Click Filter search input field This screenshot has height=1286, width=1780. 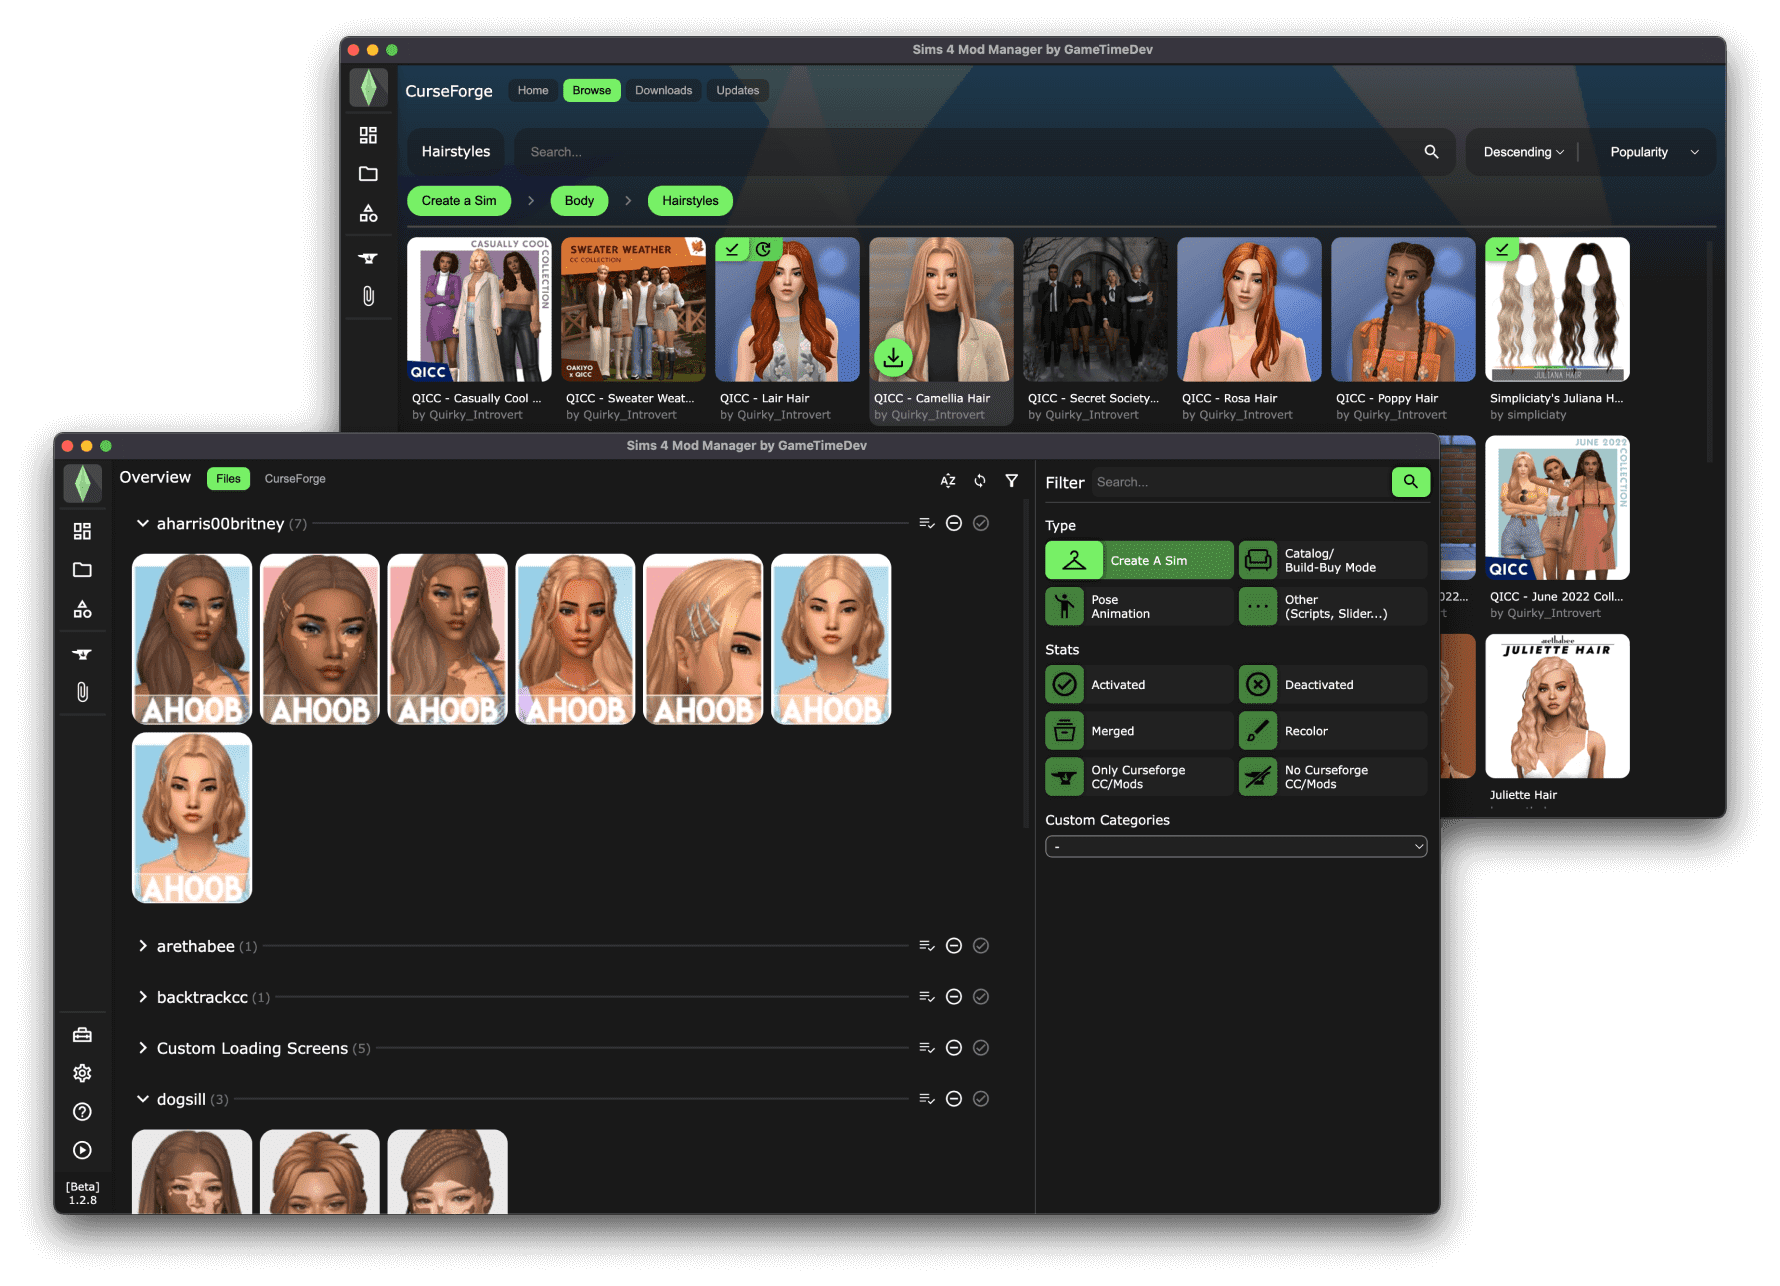point(1240,482)
